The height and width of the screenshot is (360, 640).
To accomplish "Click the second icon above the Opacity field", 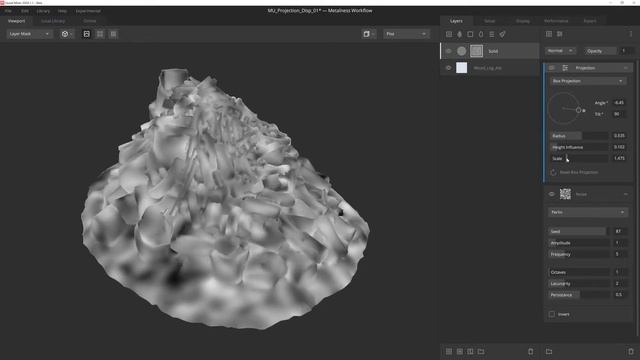I will click(560, 34).
